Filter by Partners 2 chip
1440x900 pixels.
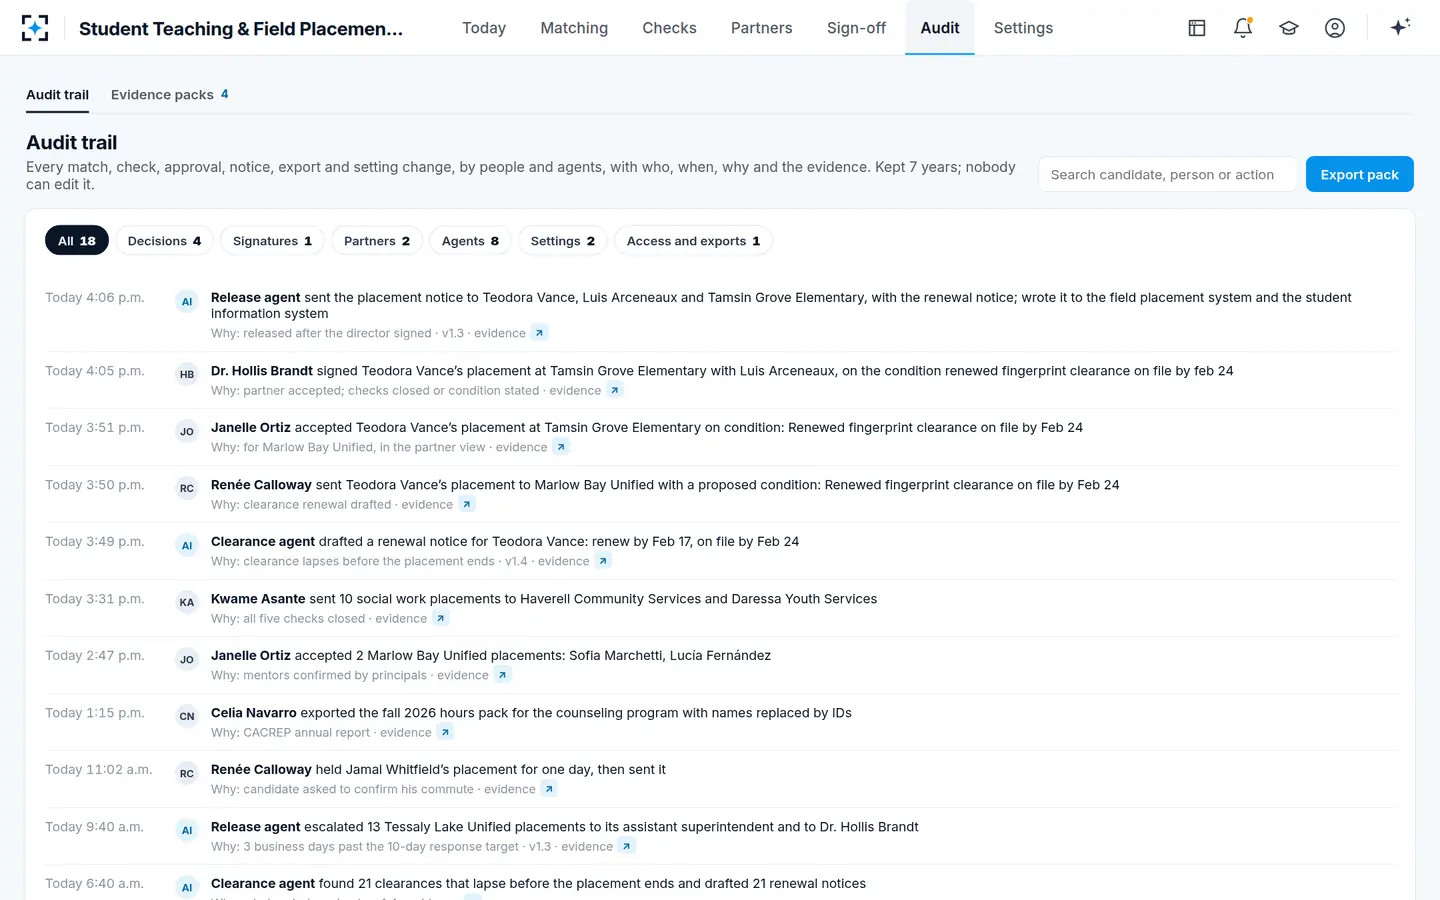tap(377, 241)
